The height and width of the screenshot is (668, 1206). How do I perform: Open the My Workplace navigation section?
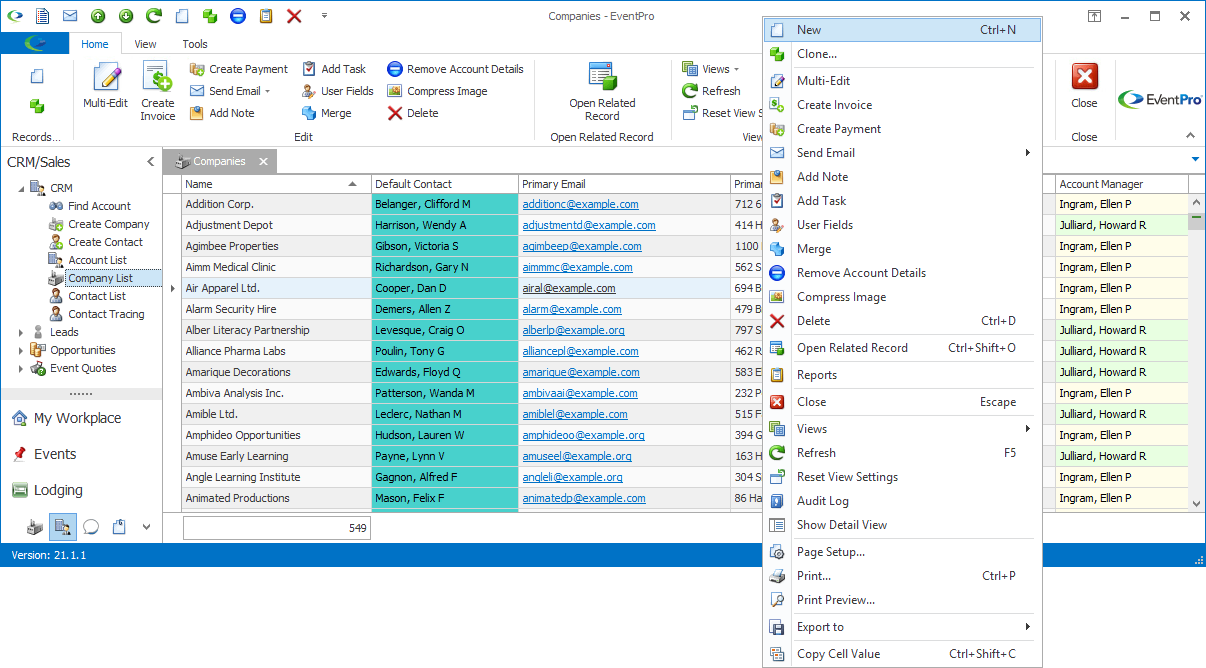coord(80,418)
